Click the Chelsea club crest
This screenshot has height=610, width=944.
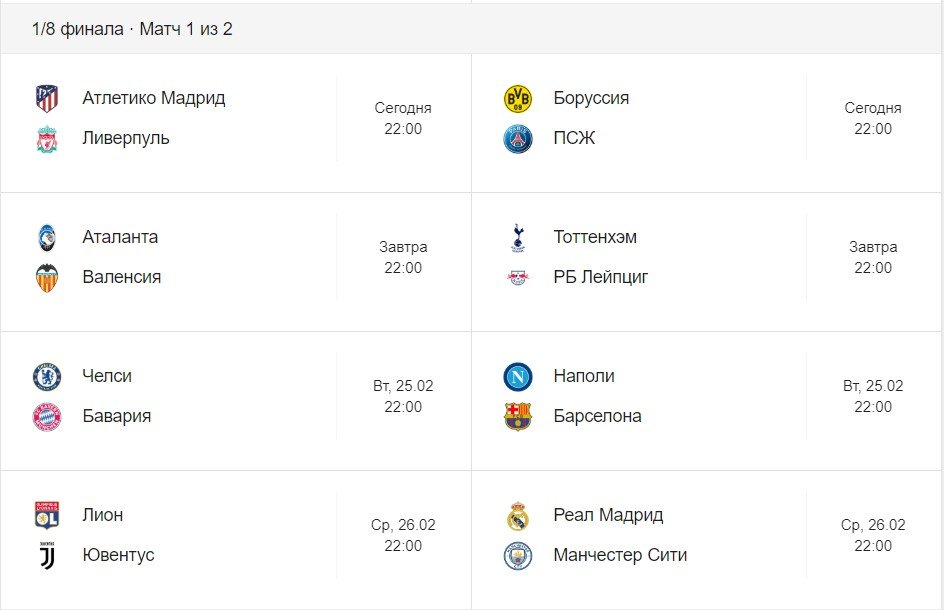(x=47, y=376)
